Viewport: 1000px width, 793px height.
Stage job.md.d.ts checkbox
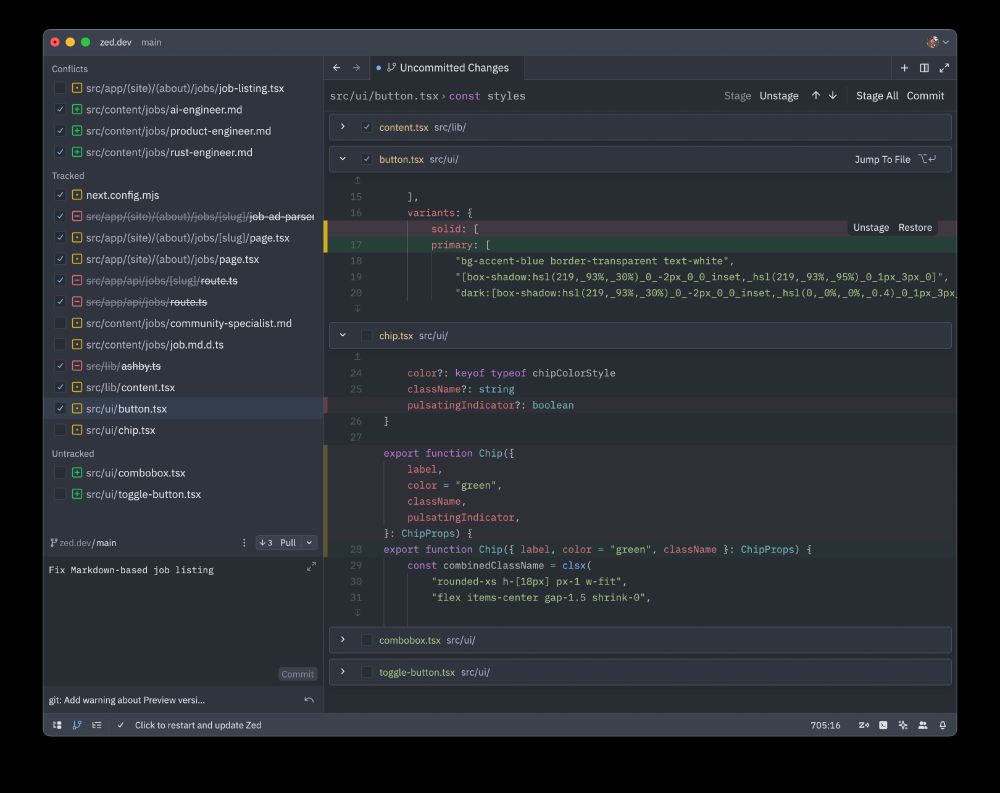point(60,345)
